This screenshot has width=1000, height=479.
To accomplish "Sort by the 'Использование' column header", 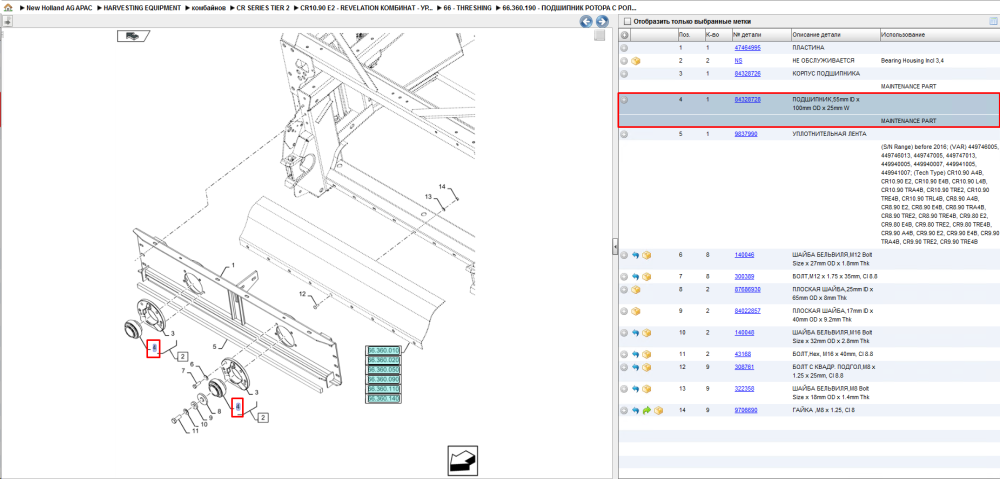I will [939, 34].
